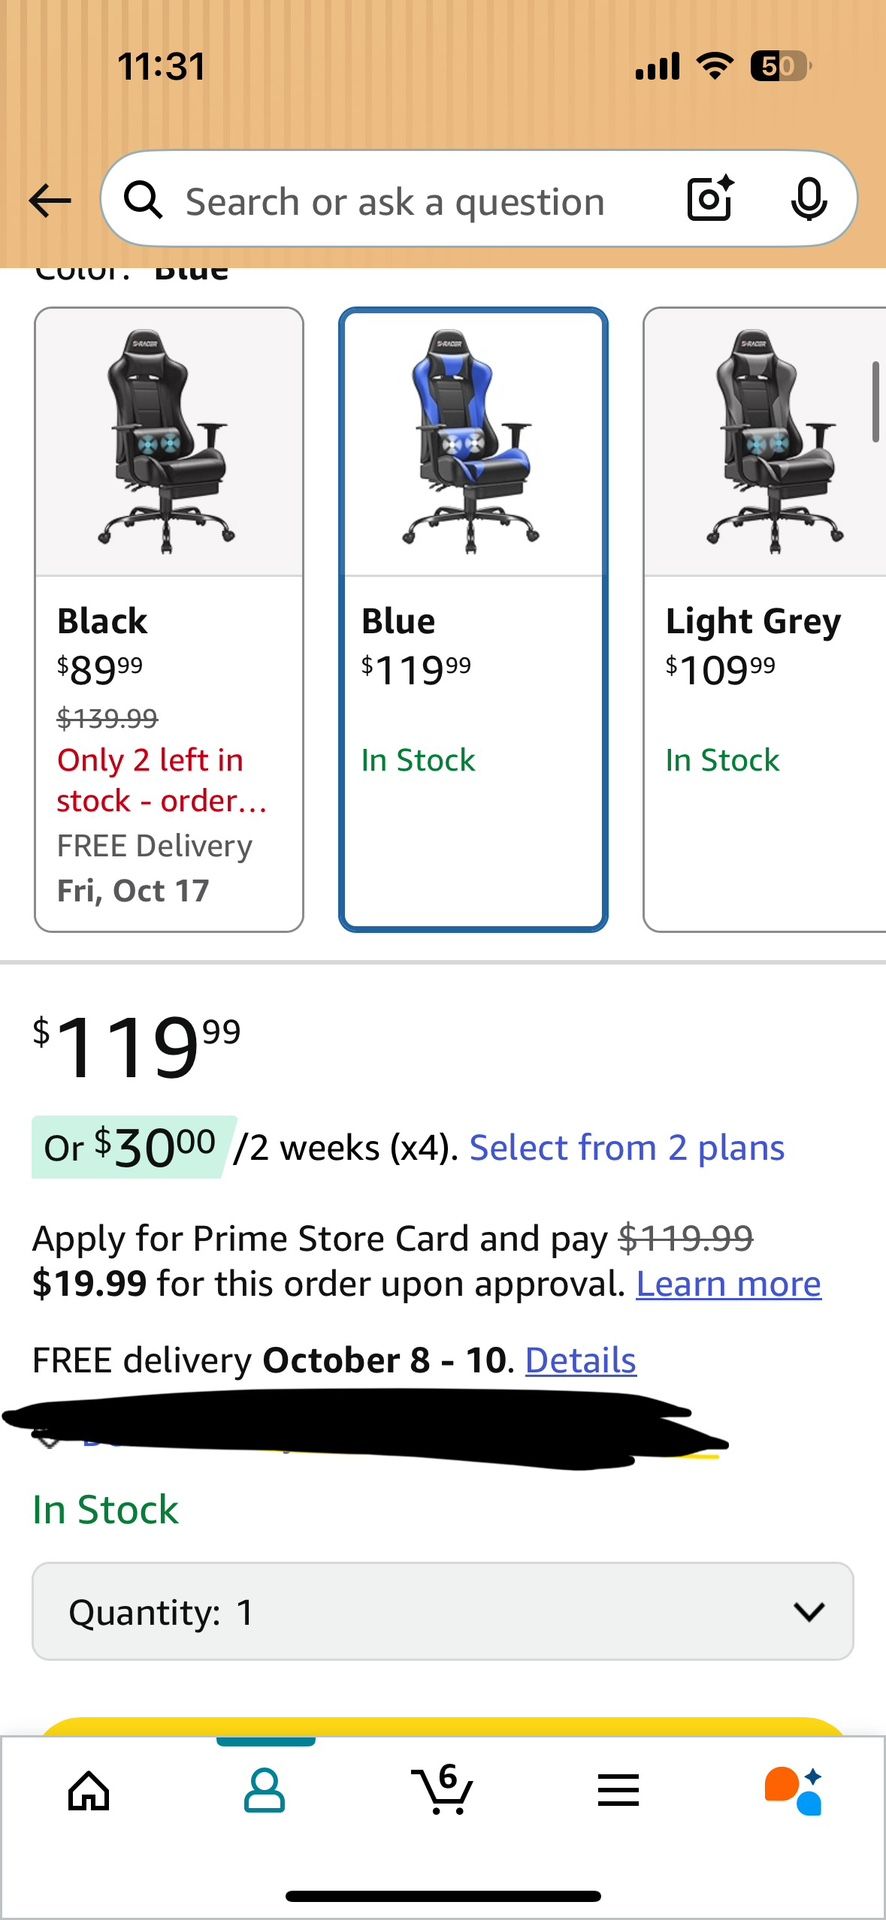This screenshot has width=886, height=1920.
Task: Open camera lens visual search
Action: pyautogui.click(x=710, y=199)
